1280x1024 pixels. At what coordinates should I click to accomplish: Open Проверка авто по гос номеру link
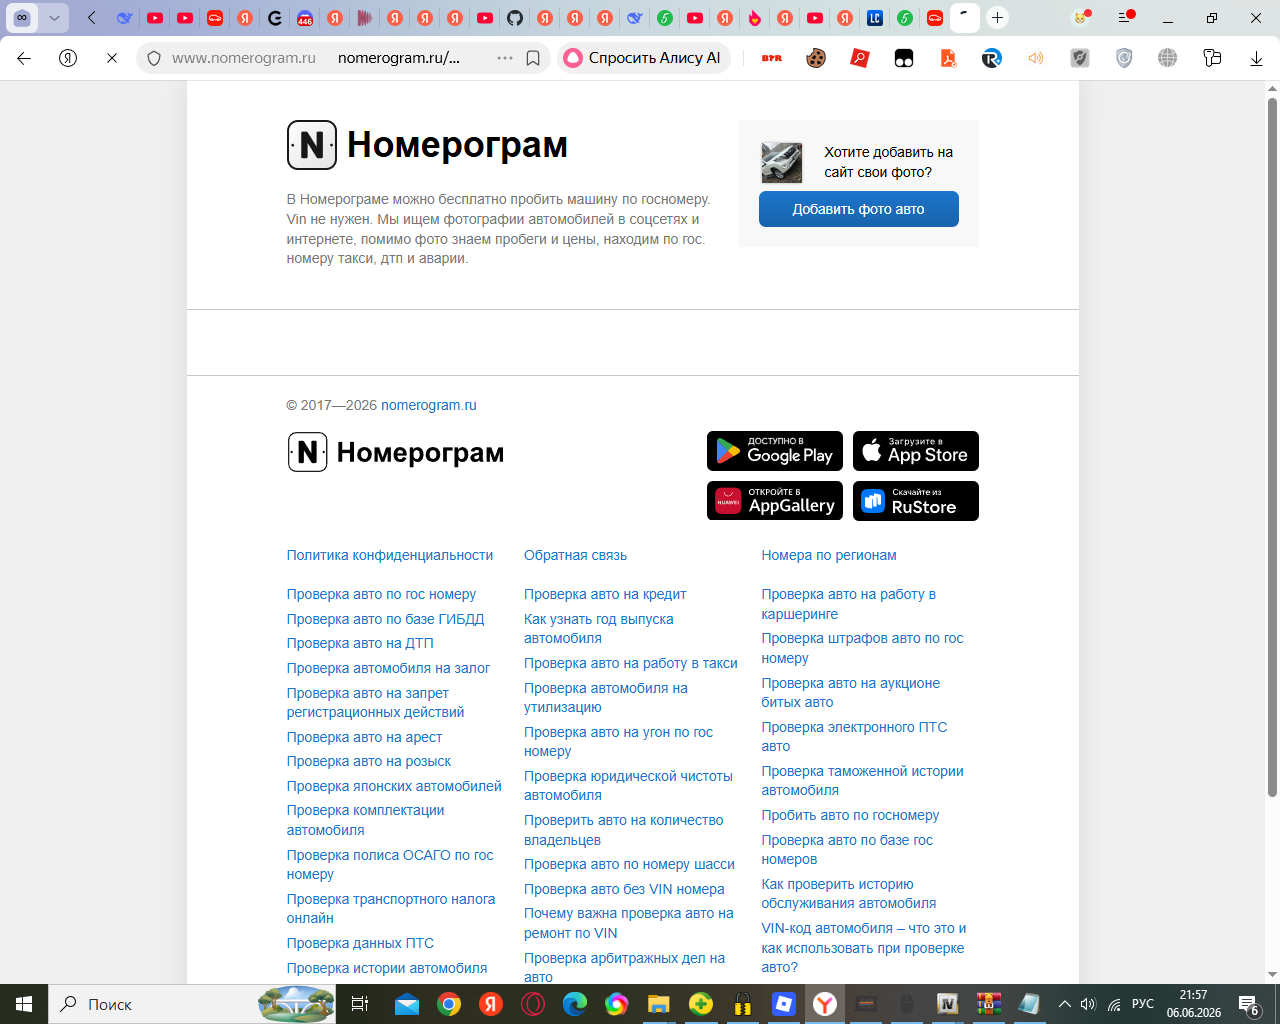pyautogui.click(x=381, y=594)
